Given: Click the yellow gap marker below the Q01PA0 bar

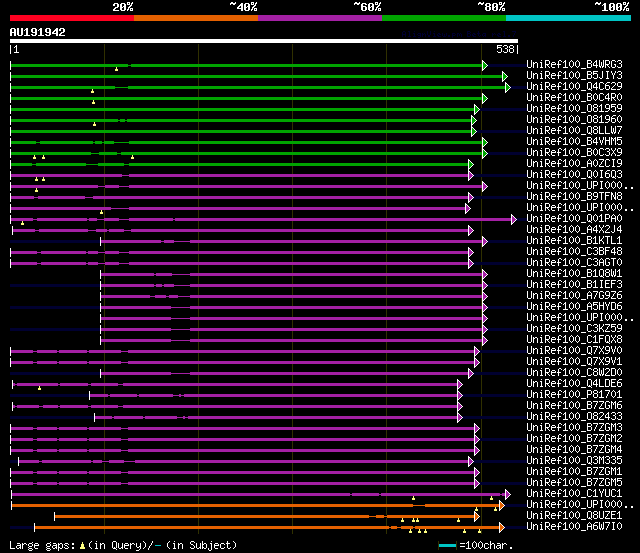Looking at the screenshot, I should [22, 223].
